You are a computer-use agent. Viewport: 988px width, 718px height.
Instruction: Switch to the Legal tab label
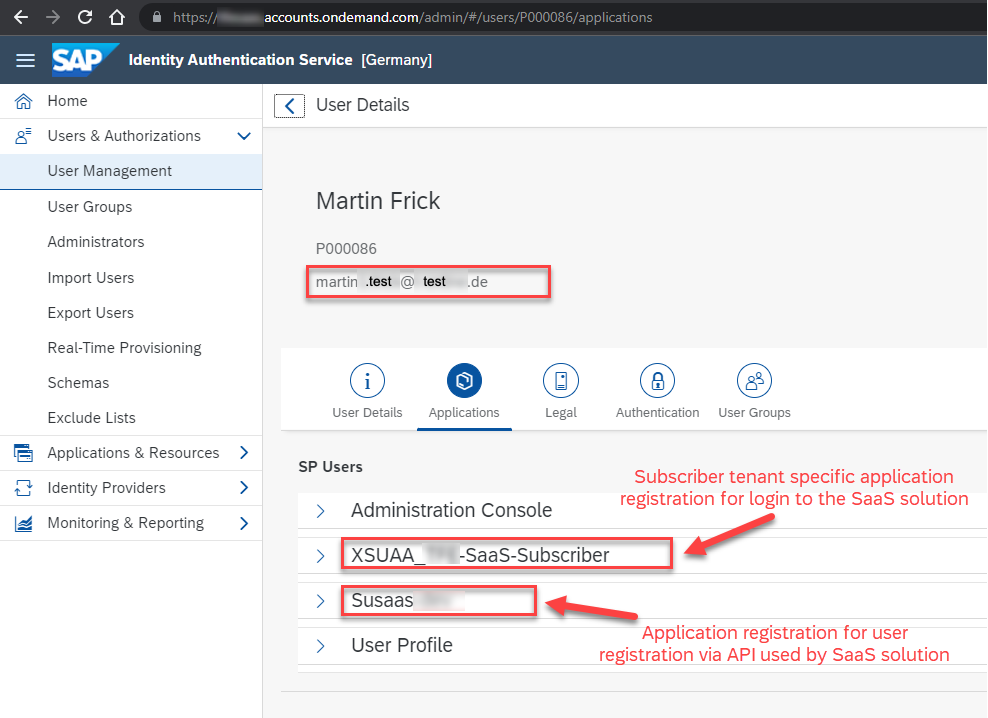[561, 413]
